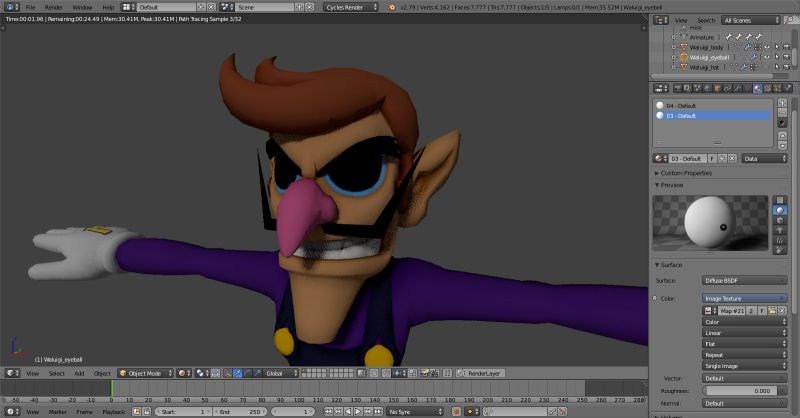800x418 pixels.
Task: Open the Linear interpolation dropdown
Action: click(x=744, y=333)
